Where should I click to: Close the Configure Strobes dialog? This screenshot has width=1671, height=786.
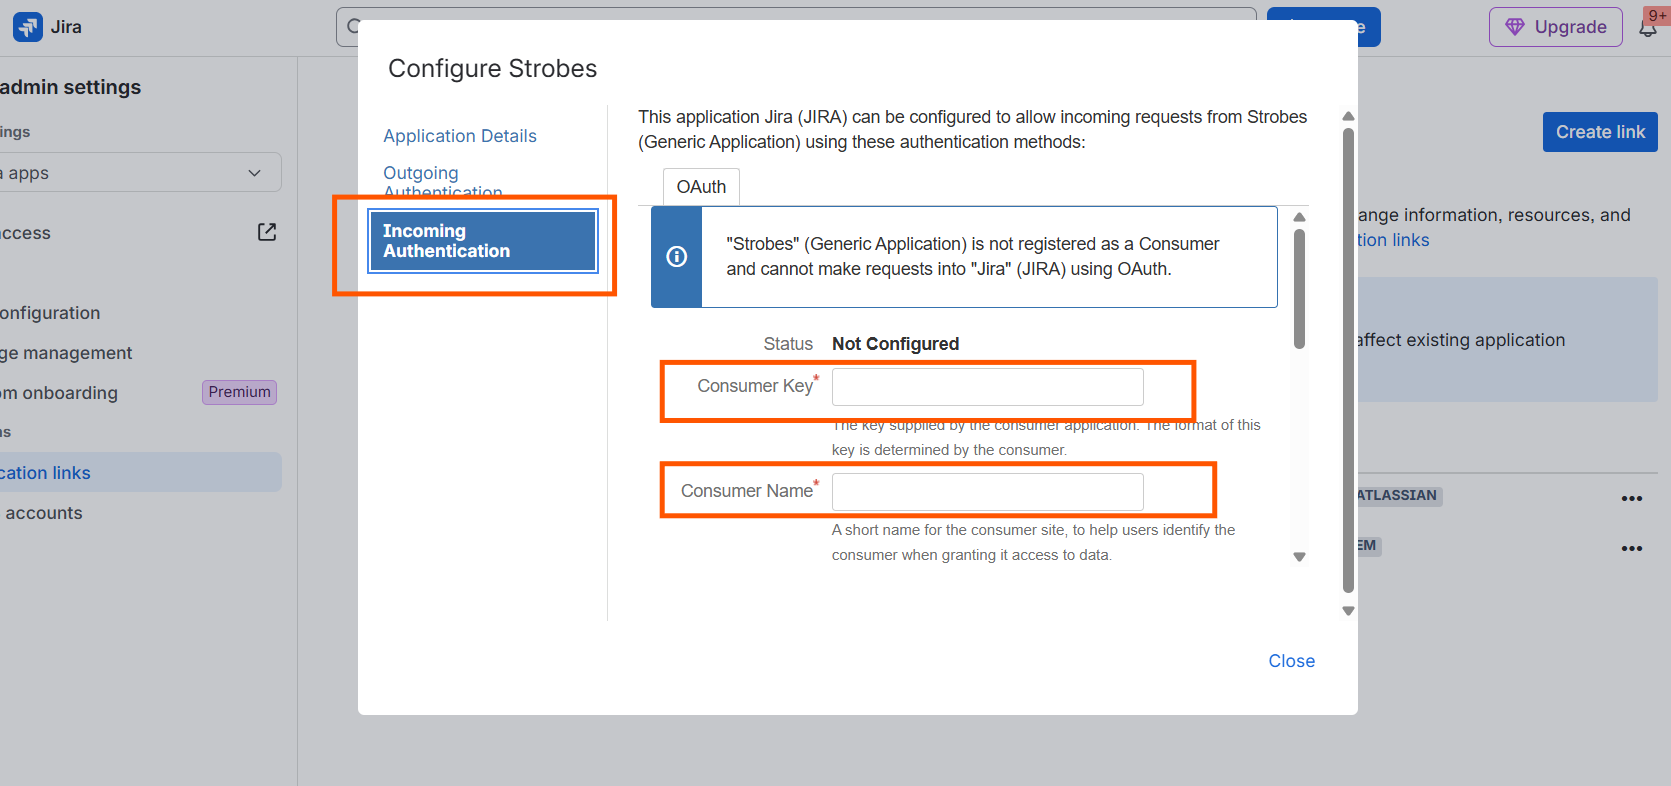1292,661
